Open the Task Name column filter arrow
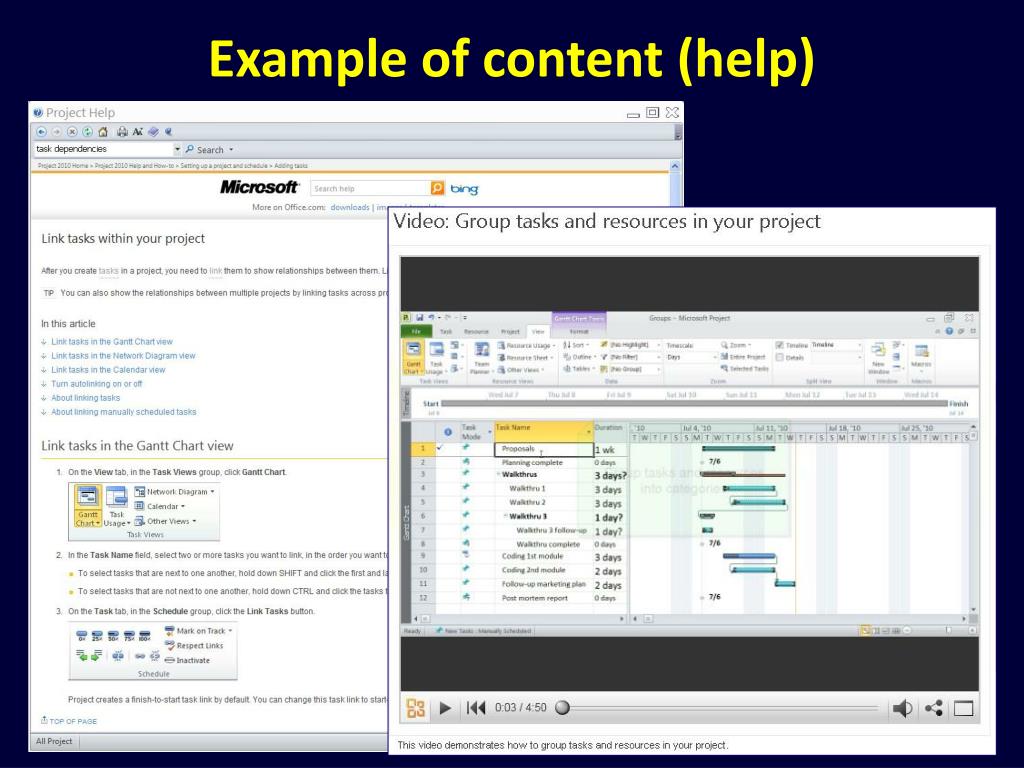This screenshot has height=768, width=1024. tap(588, 432)
